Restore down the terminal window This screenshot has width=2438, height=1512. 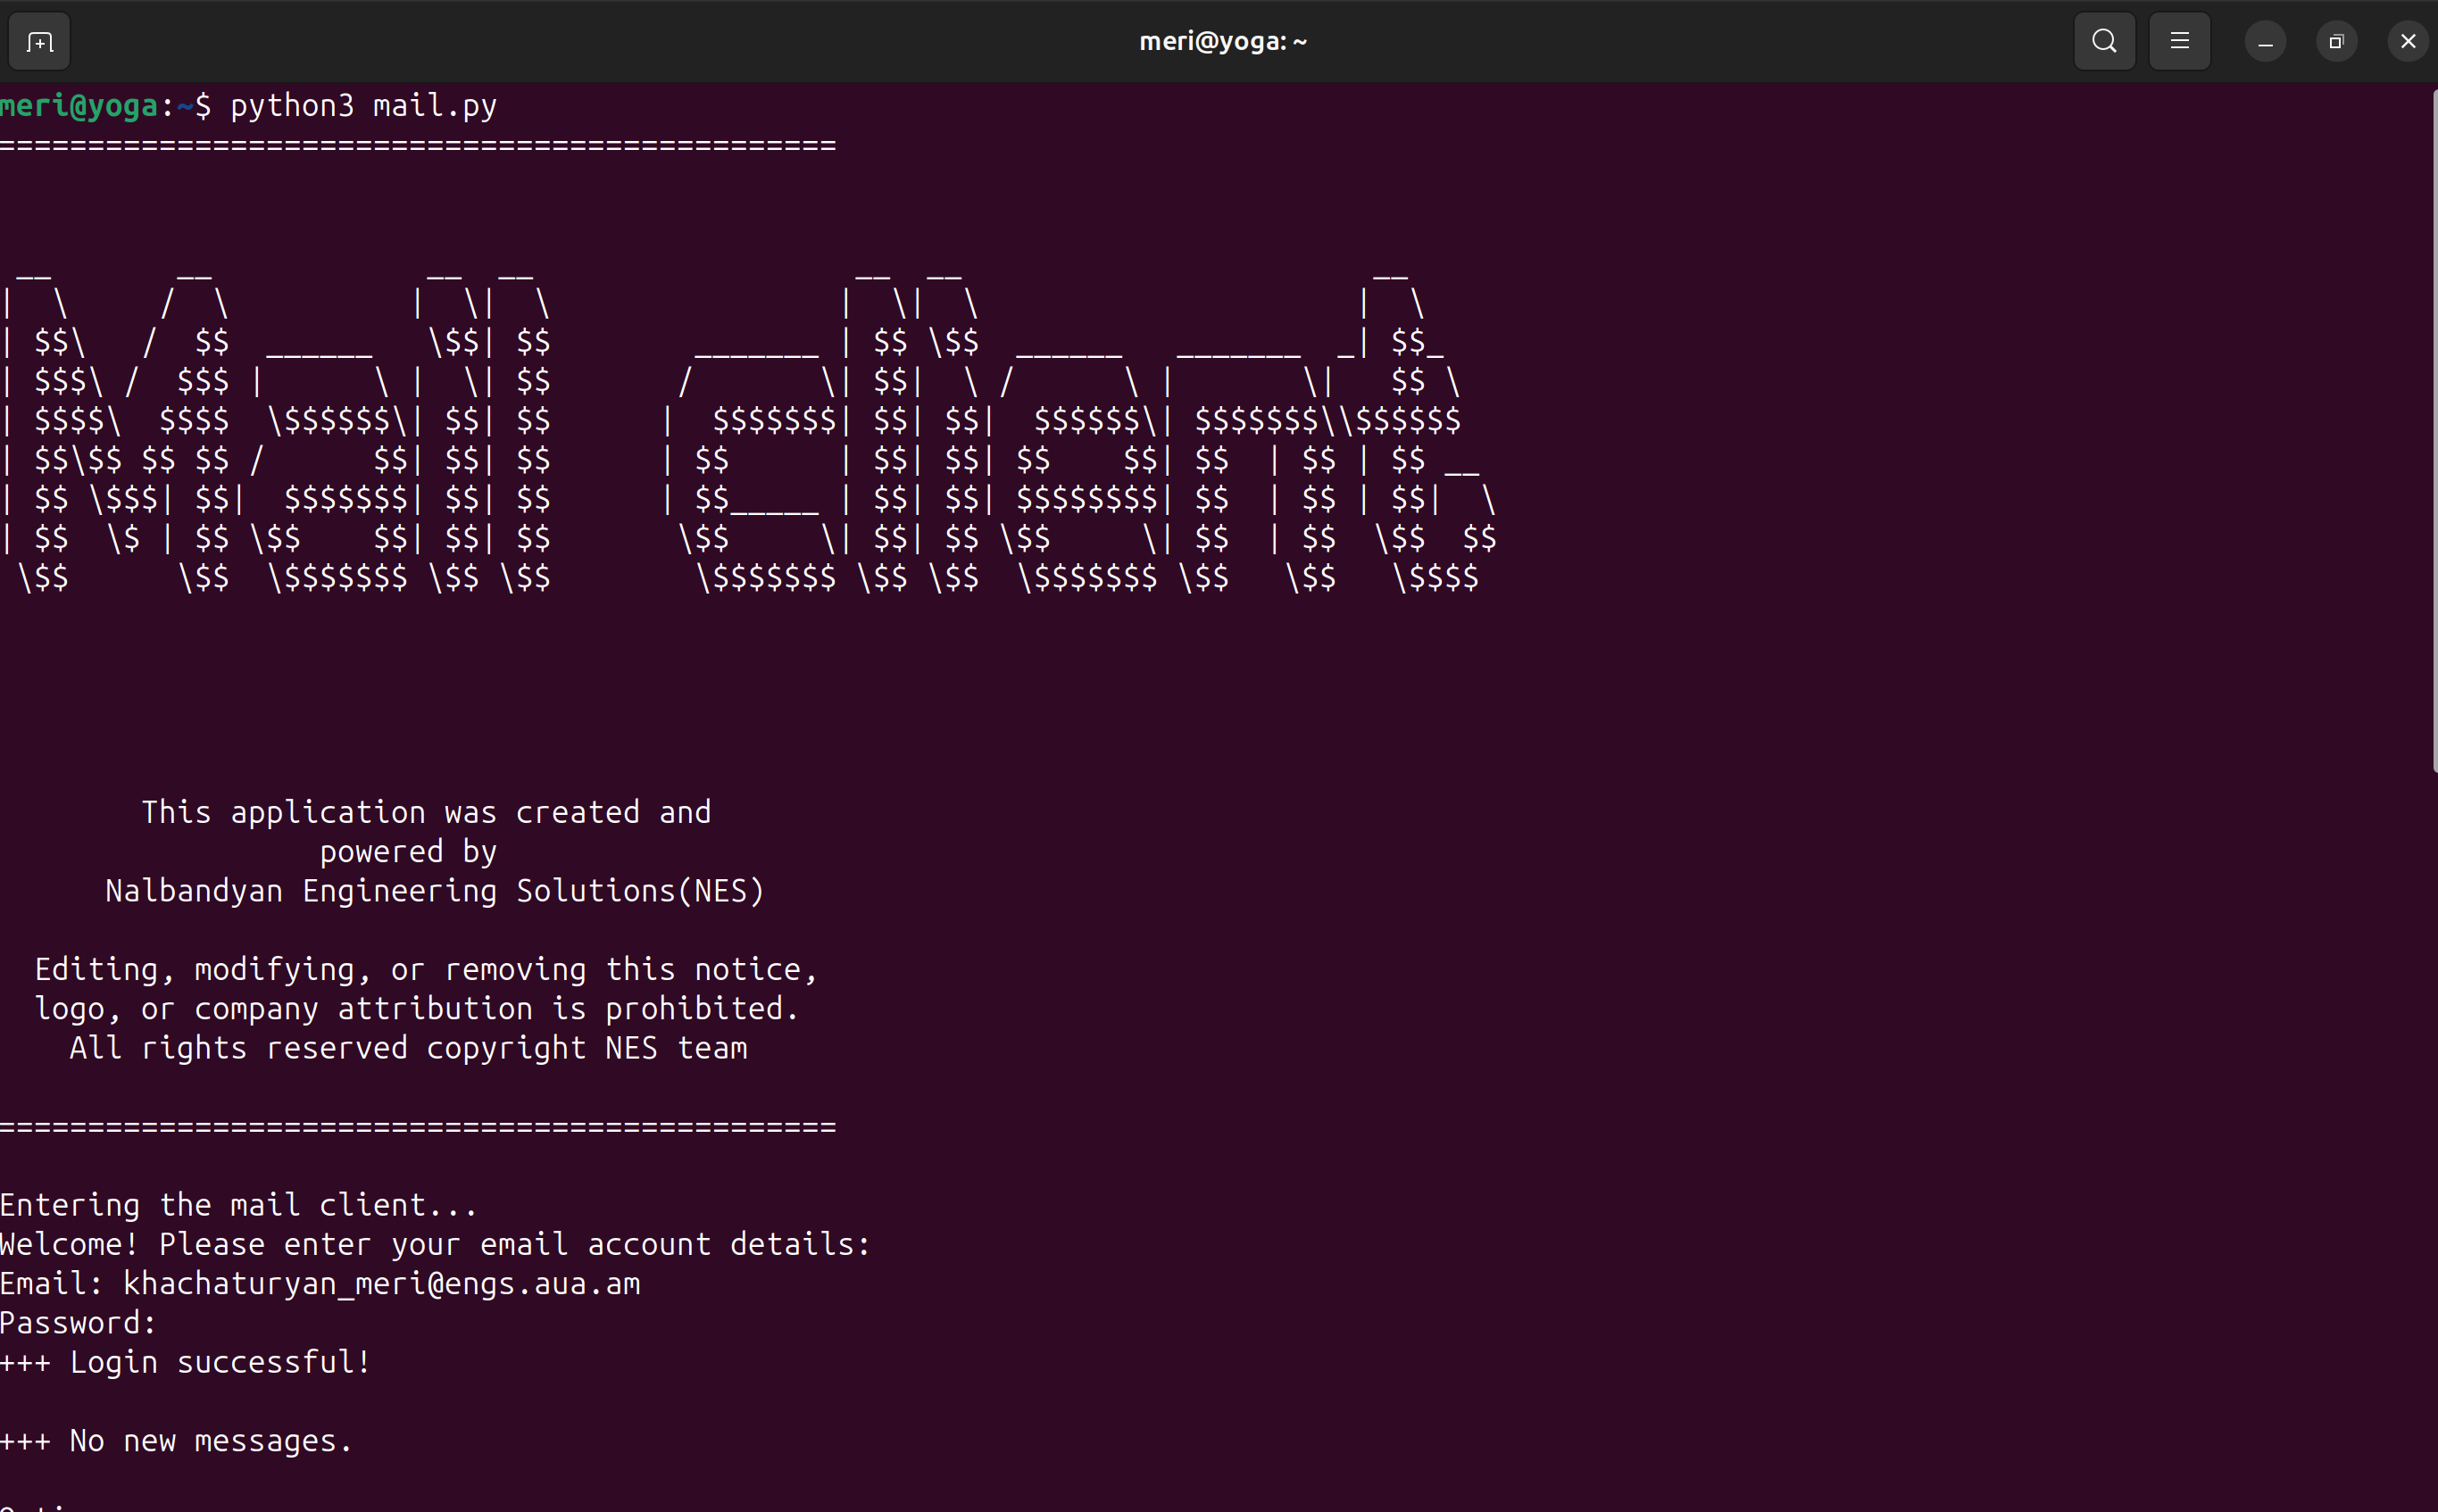2336,42
